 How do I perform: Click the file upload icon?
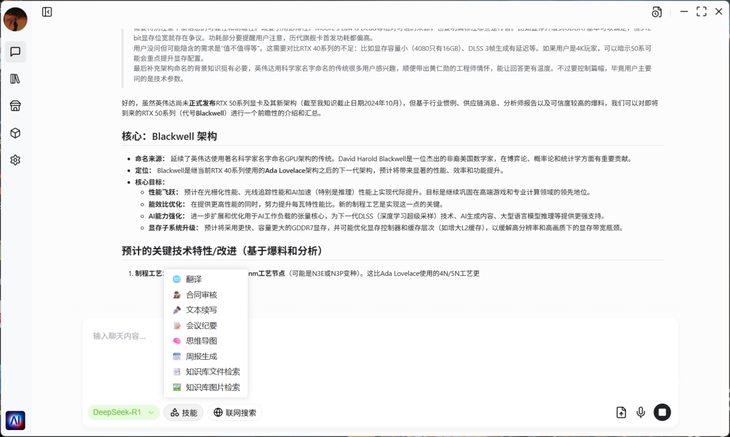(621, 412)
